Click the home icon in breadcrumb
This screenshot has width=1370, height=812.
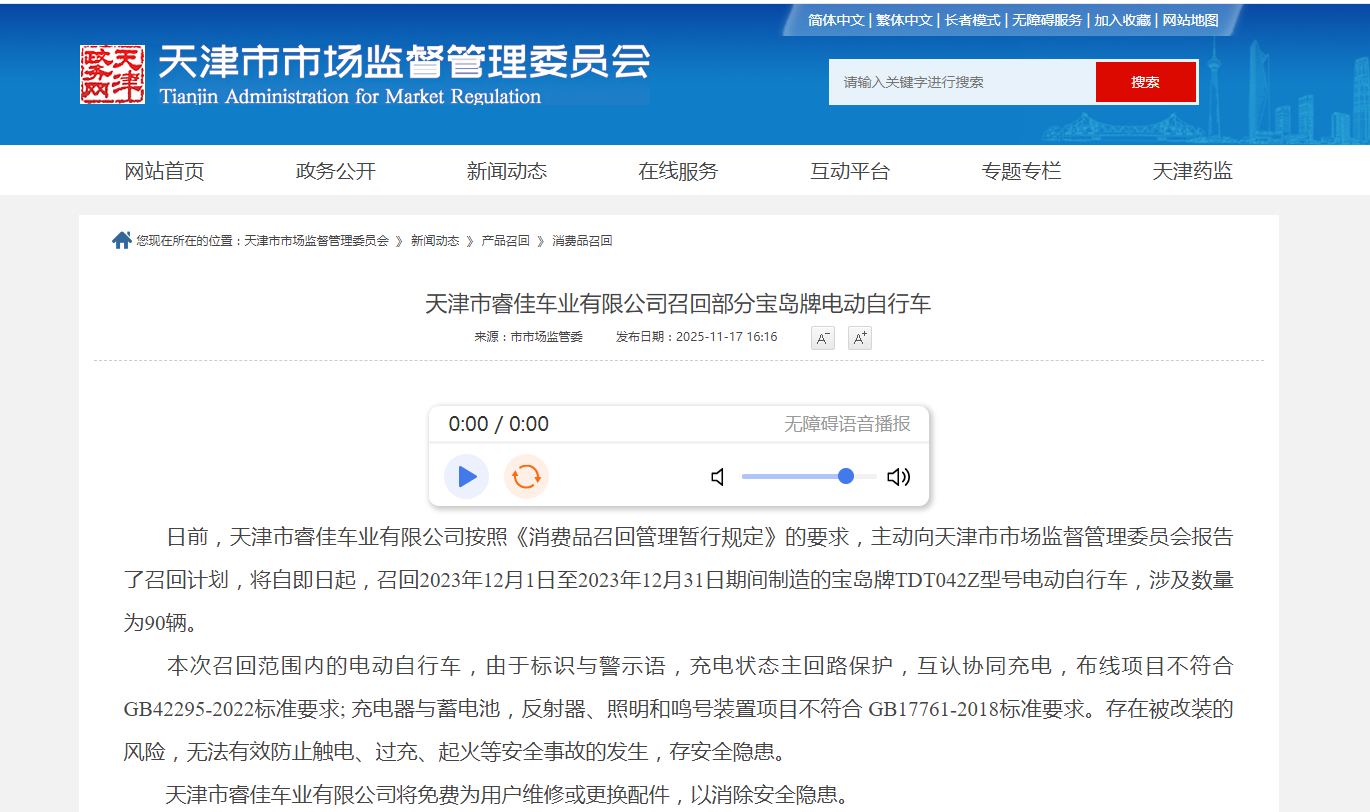(122, 241)
